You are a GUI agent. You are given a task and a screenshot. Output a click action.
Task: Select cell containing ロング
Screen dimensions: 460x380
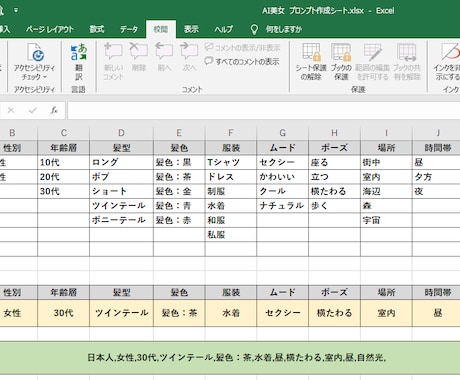coord(121,162)
